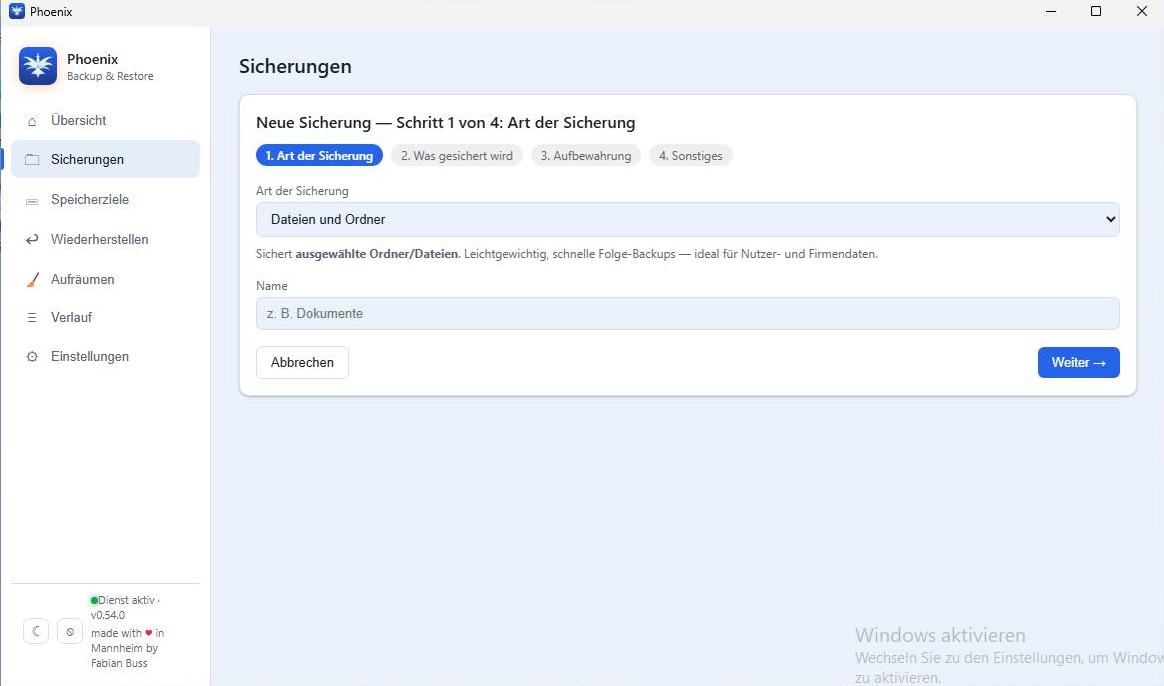The height and width of the screenshot is (686, 1164).
Task: Click the 'Sicherungen' page heading
Action: tap(295, 66)
